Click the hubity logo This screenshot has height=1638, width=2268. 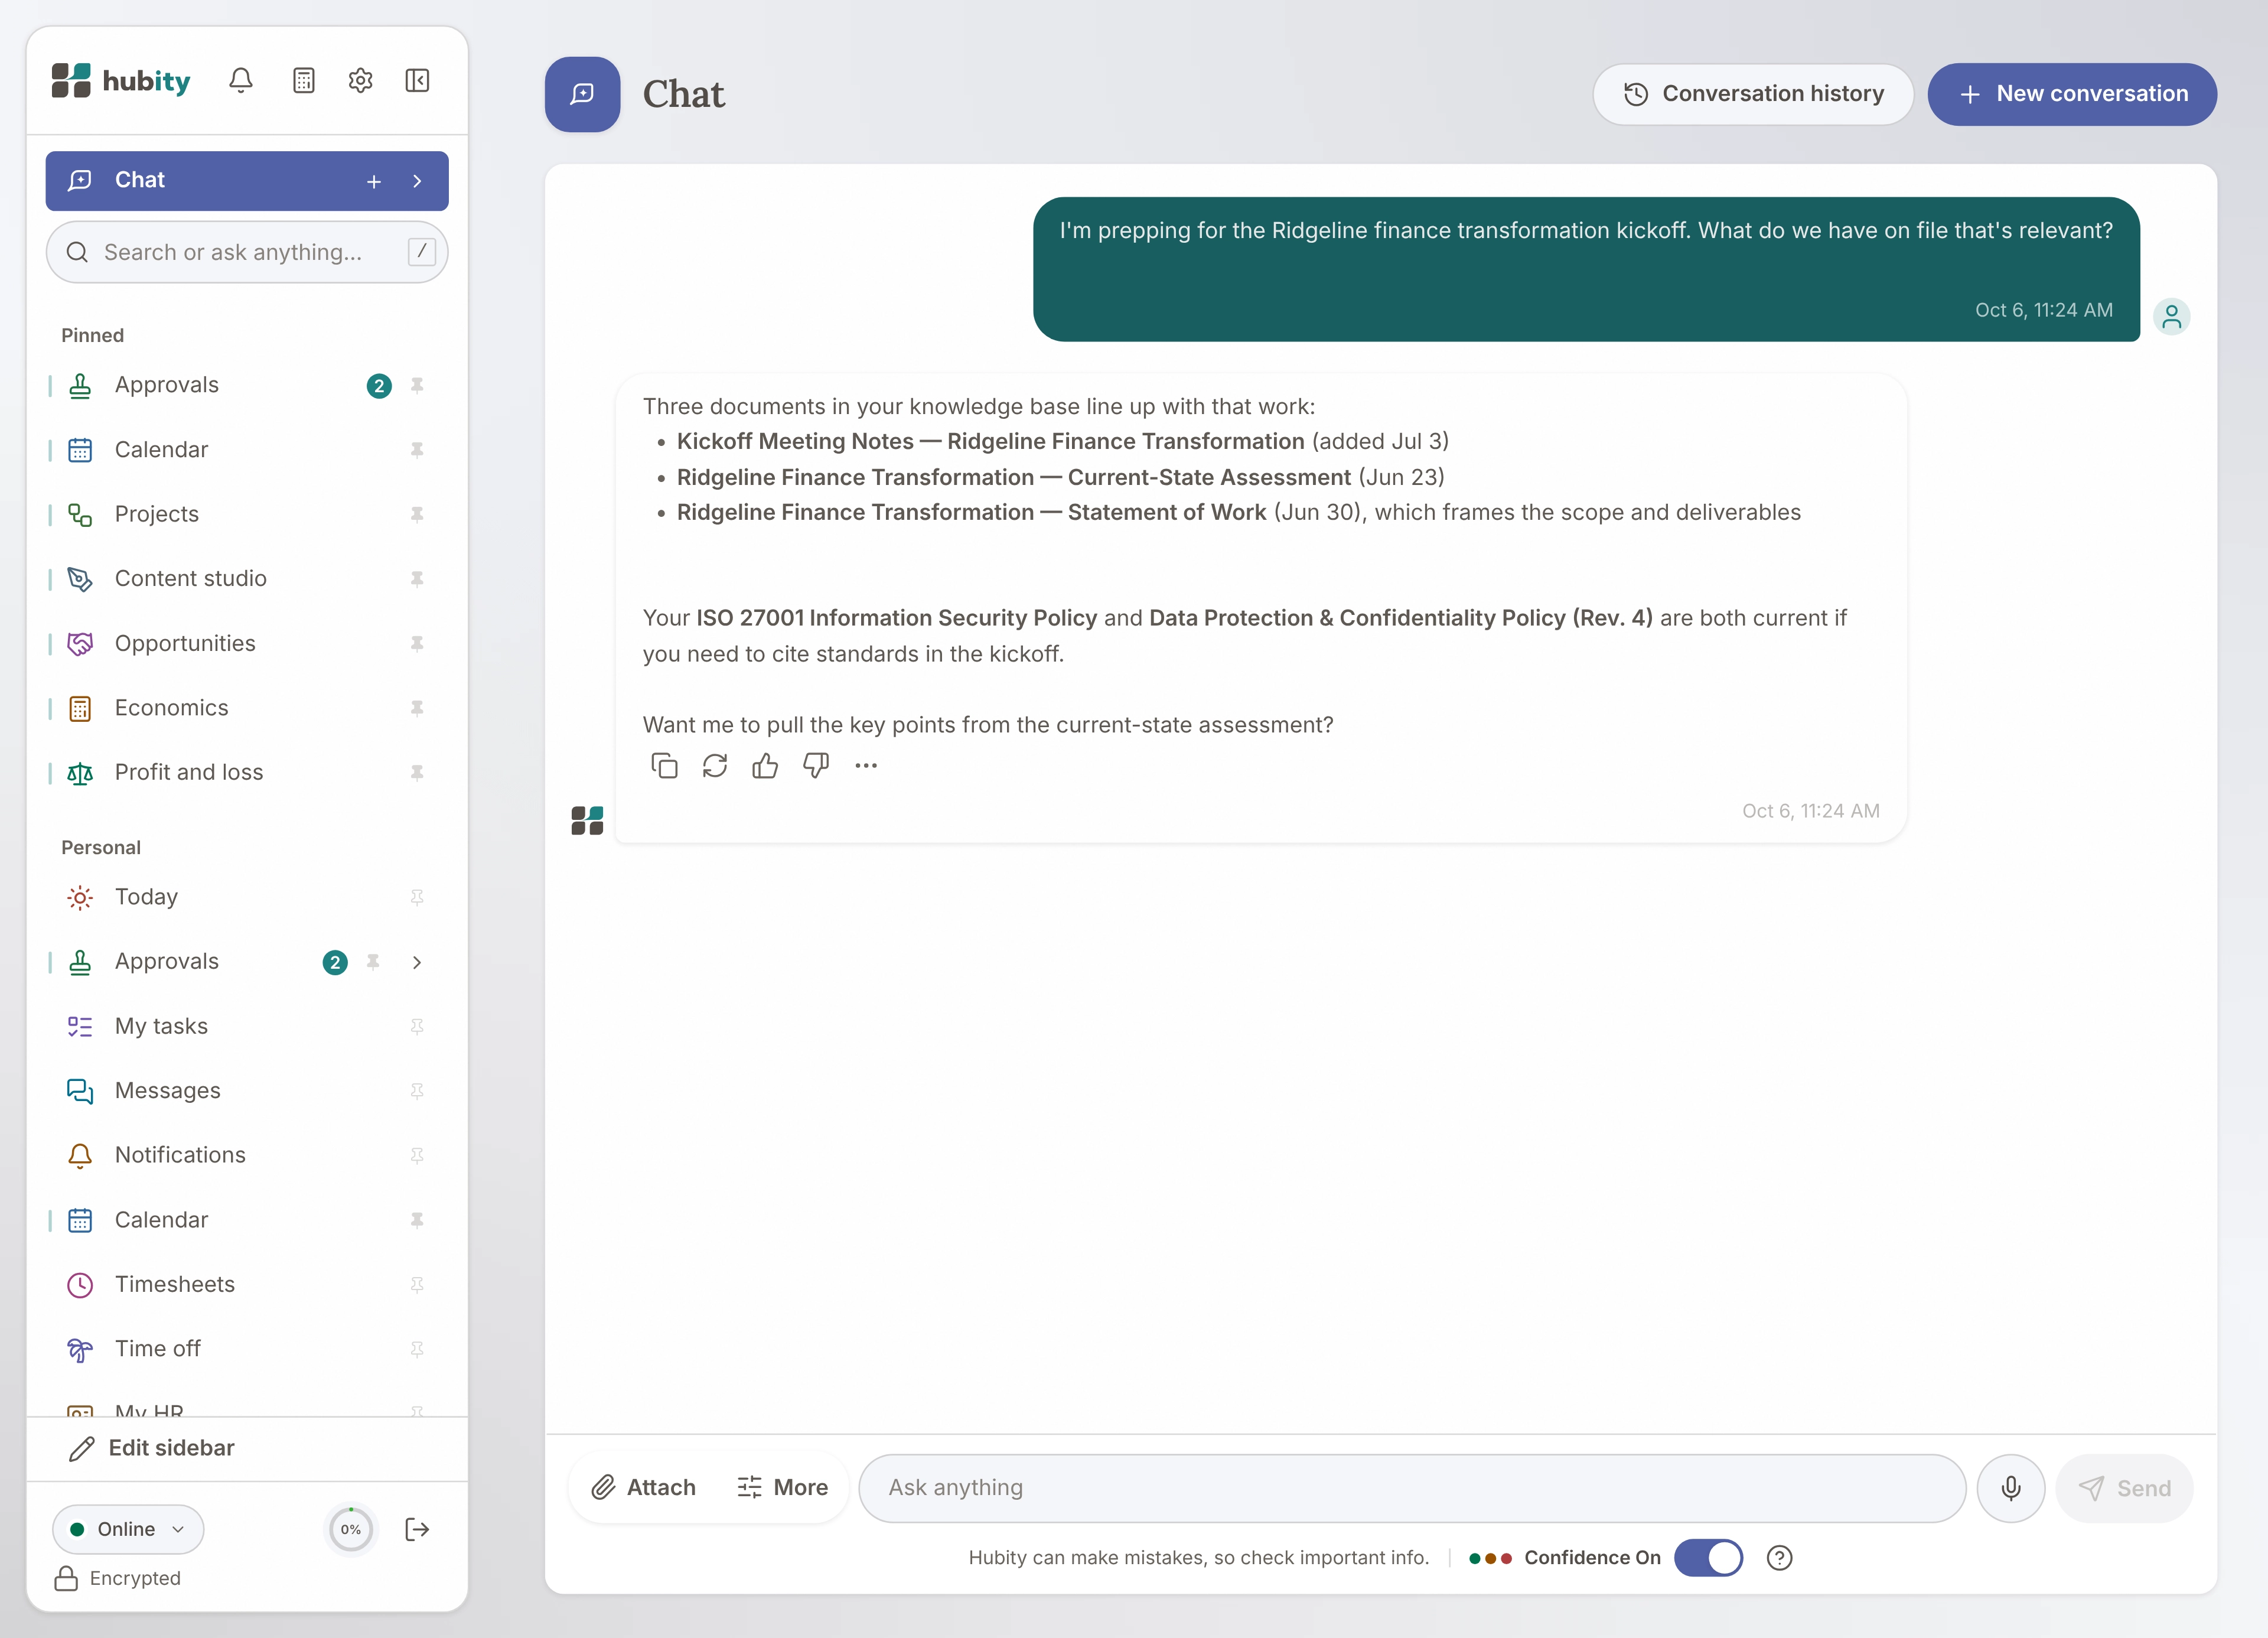(x=122, y=81)
